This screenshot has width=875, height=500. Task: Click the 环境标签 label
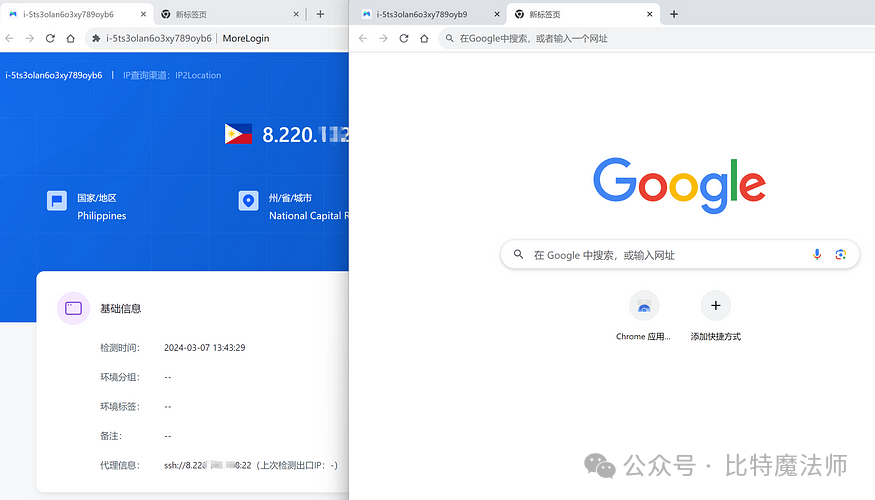tap(119, 407)
